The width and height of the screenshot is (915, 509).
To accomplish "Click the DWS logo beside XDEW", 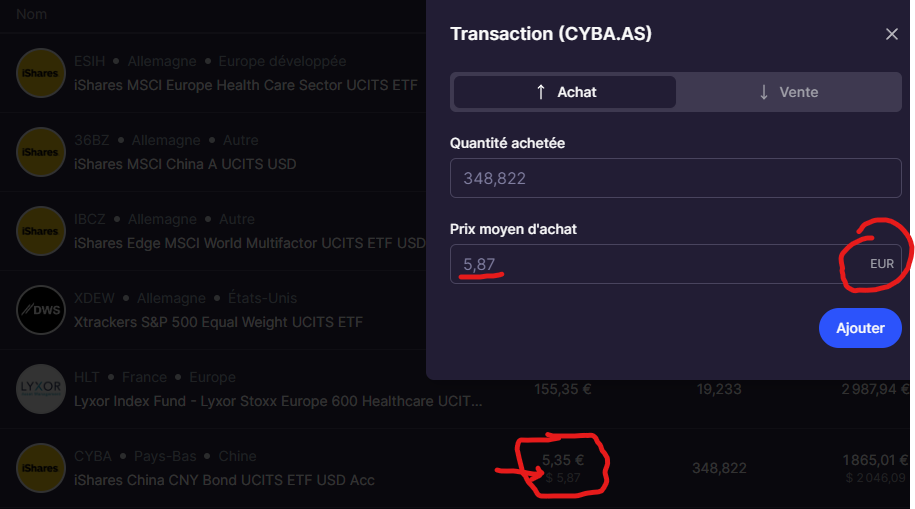I will pos(41,310).
